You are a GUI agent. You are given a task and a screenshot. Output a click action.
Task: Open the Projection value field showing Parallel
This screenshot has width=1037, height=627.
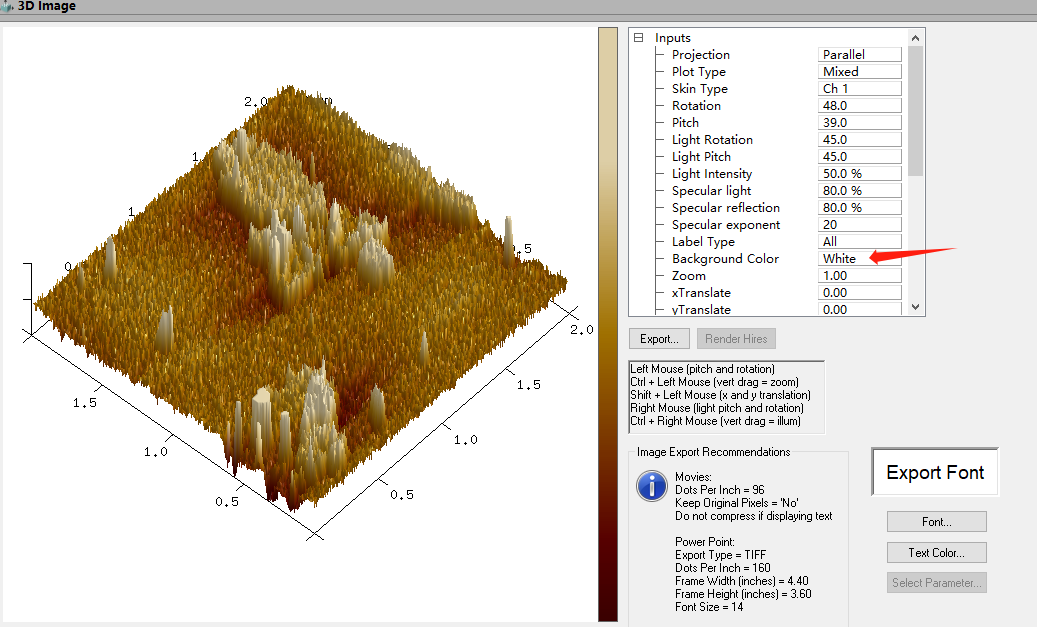(x=859, y=55)
